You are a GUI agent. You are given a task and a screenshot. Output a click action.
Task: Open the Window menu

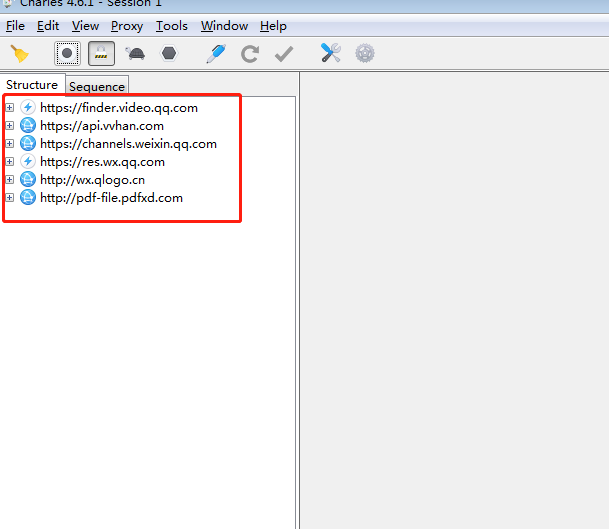[224, 26]
